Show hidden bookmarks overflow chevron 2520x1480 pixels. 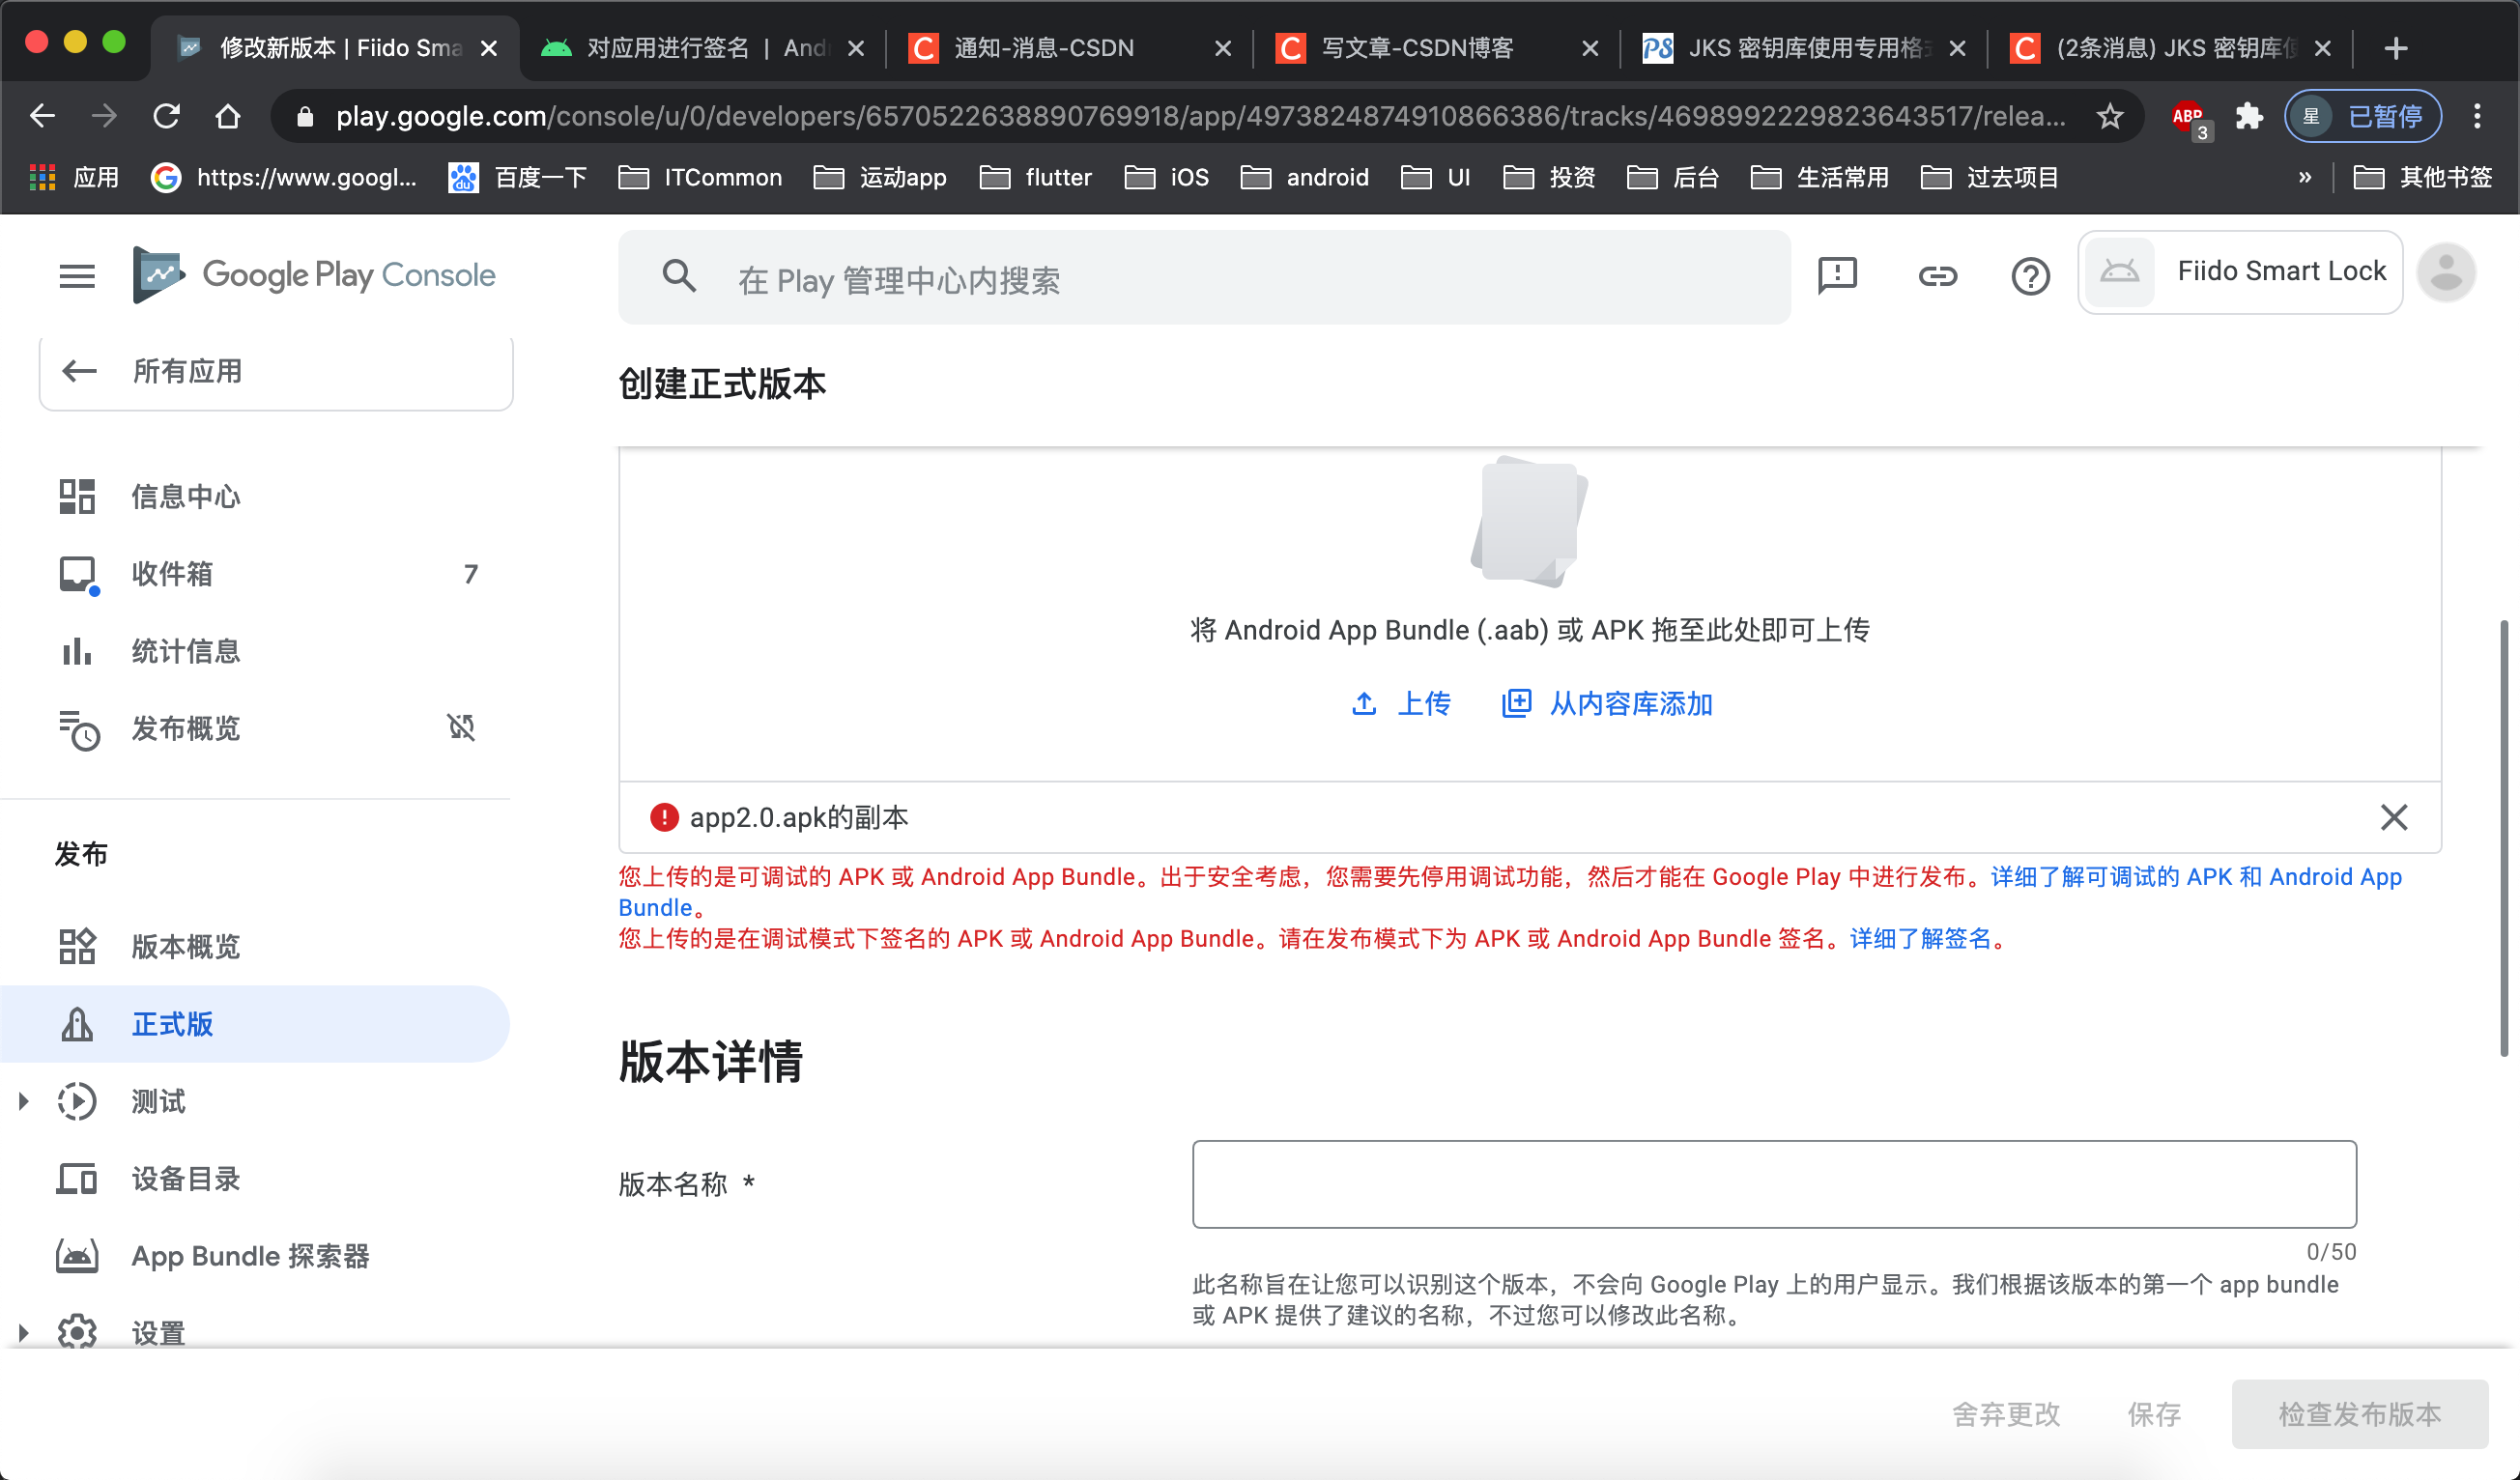pyautogui.click(x=2305, y=178)
